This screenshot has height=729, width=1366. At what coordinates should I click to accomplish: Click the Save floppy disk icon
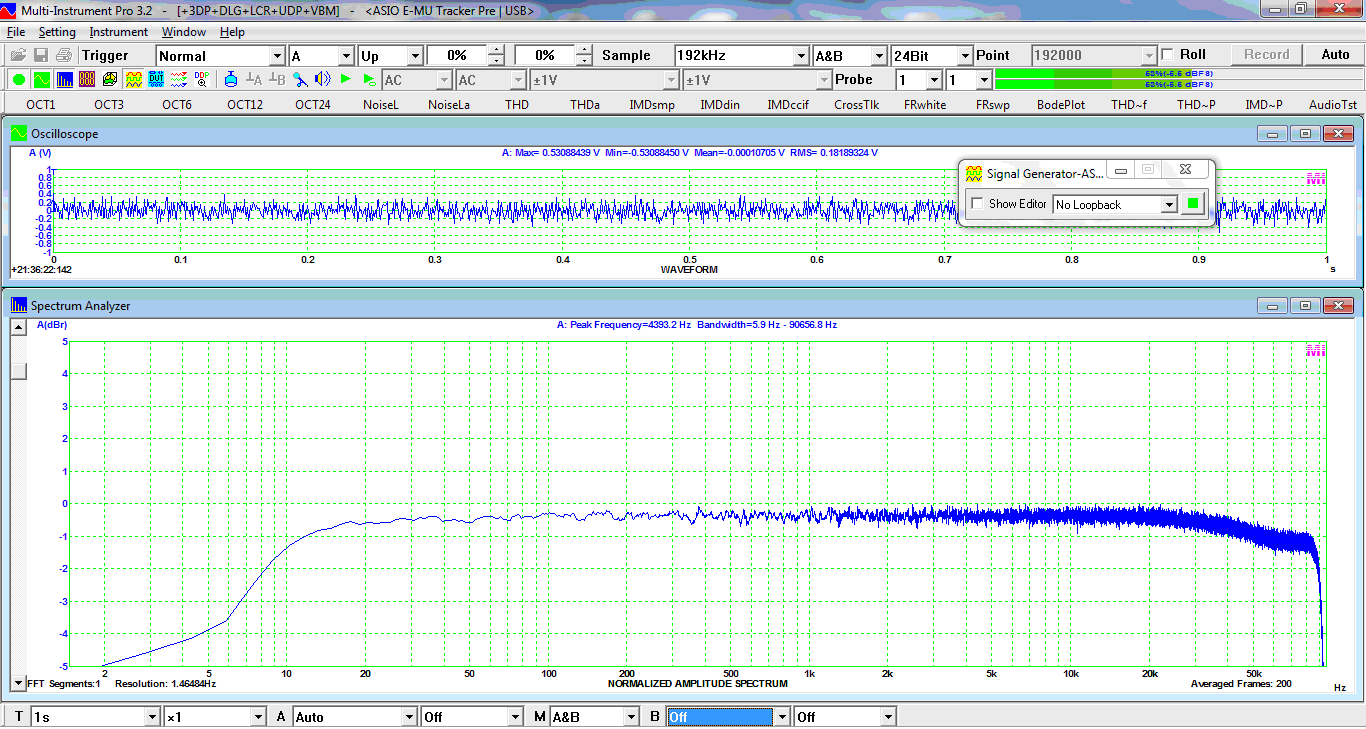point(41,55)
